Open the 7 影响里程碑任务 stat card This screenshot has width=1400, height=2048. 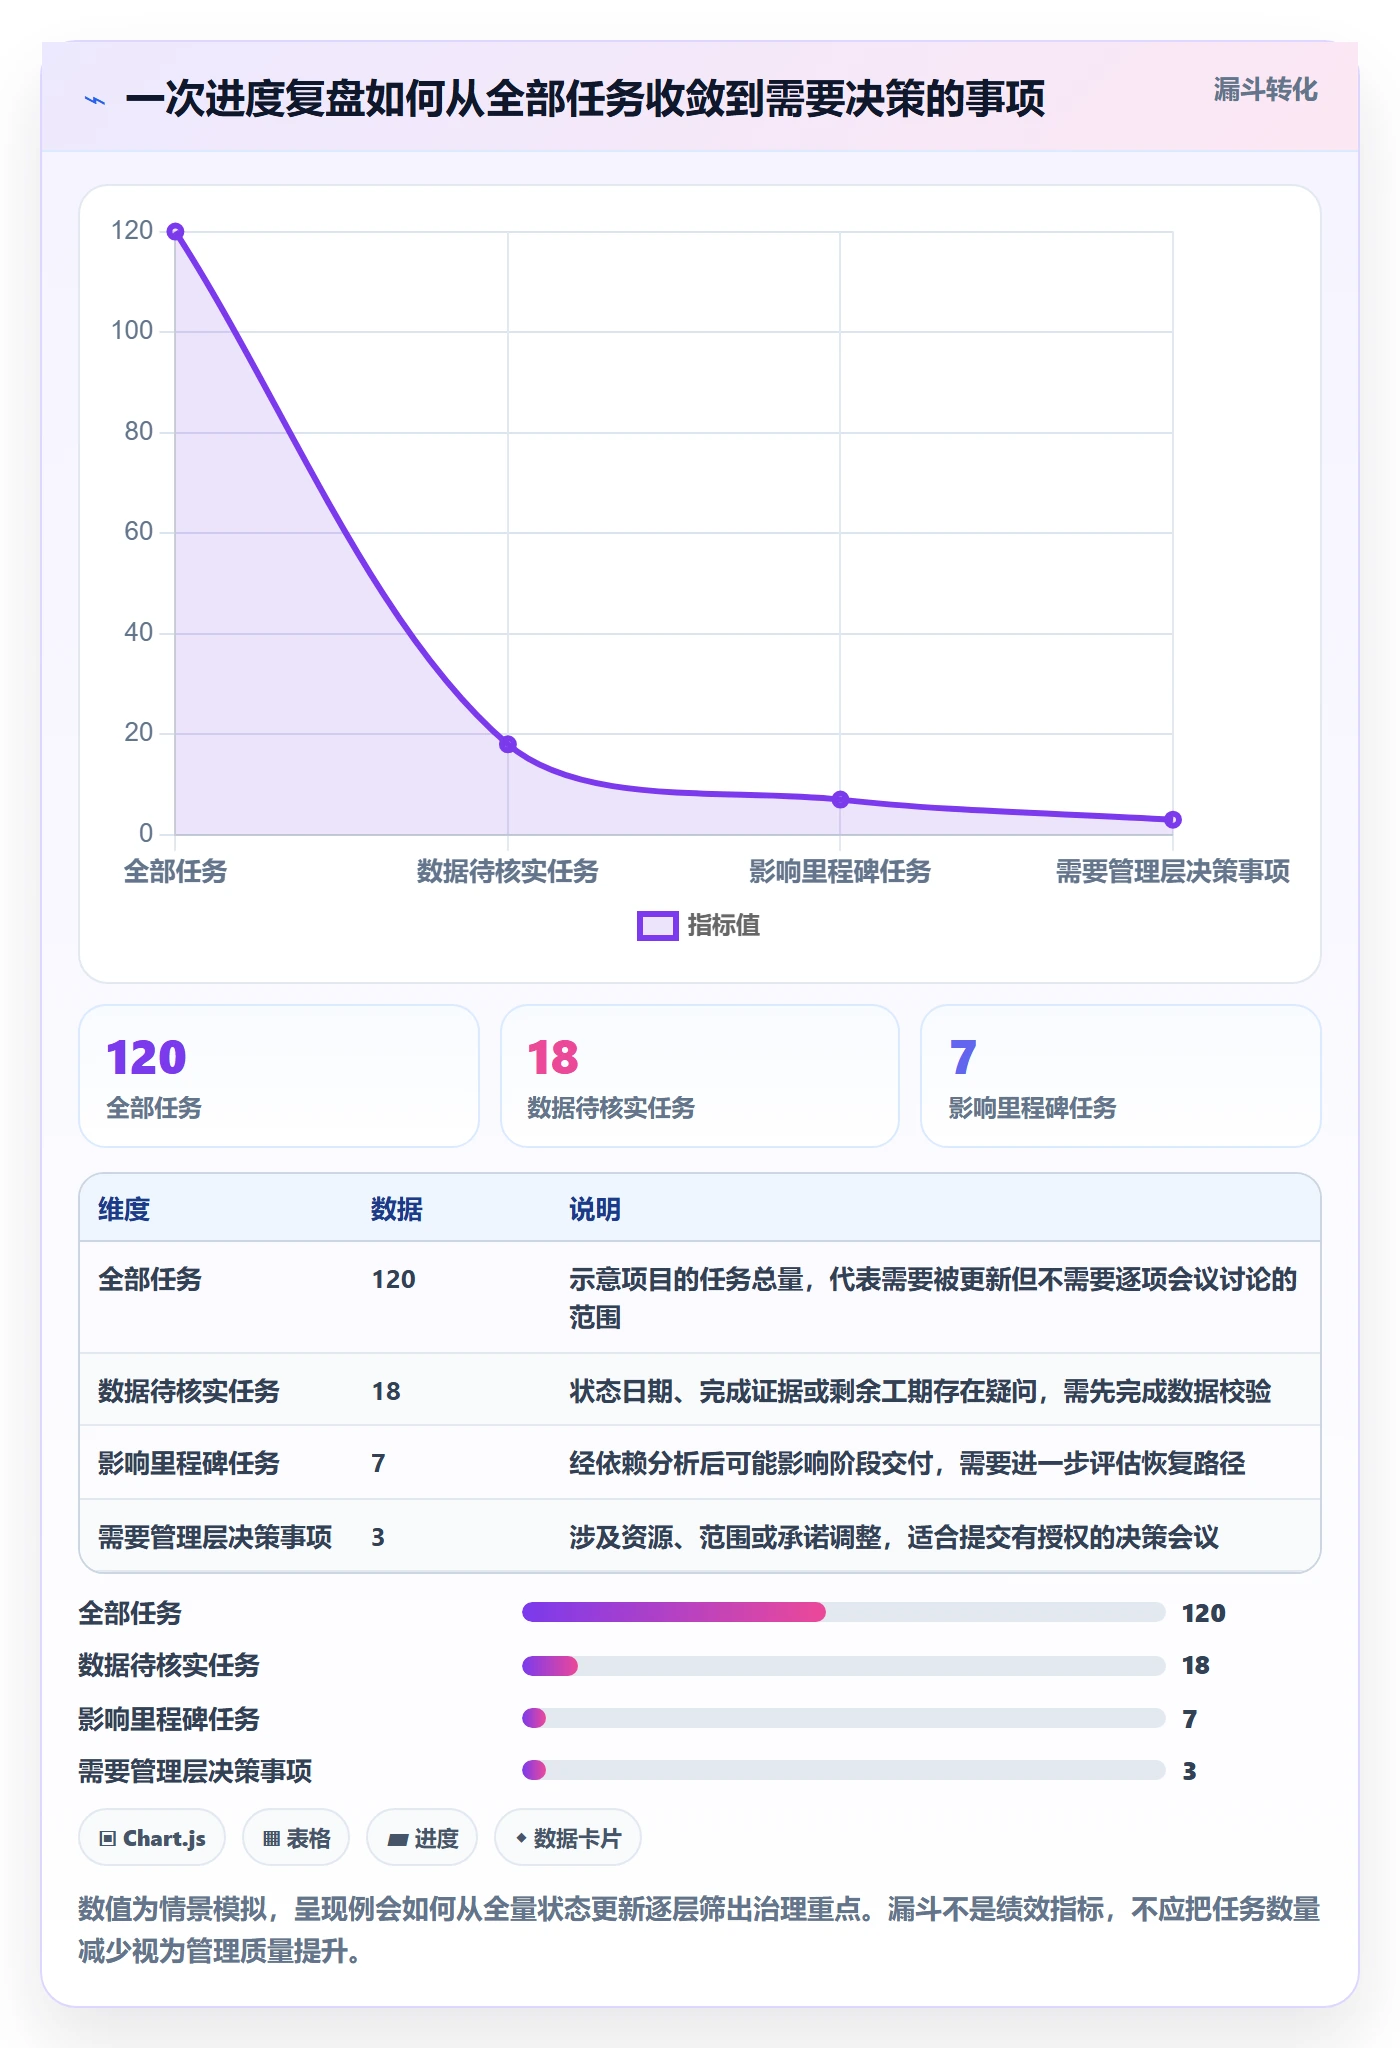click(1121, 1076)
